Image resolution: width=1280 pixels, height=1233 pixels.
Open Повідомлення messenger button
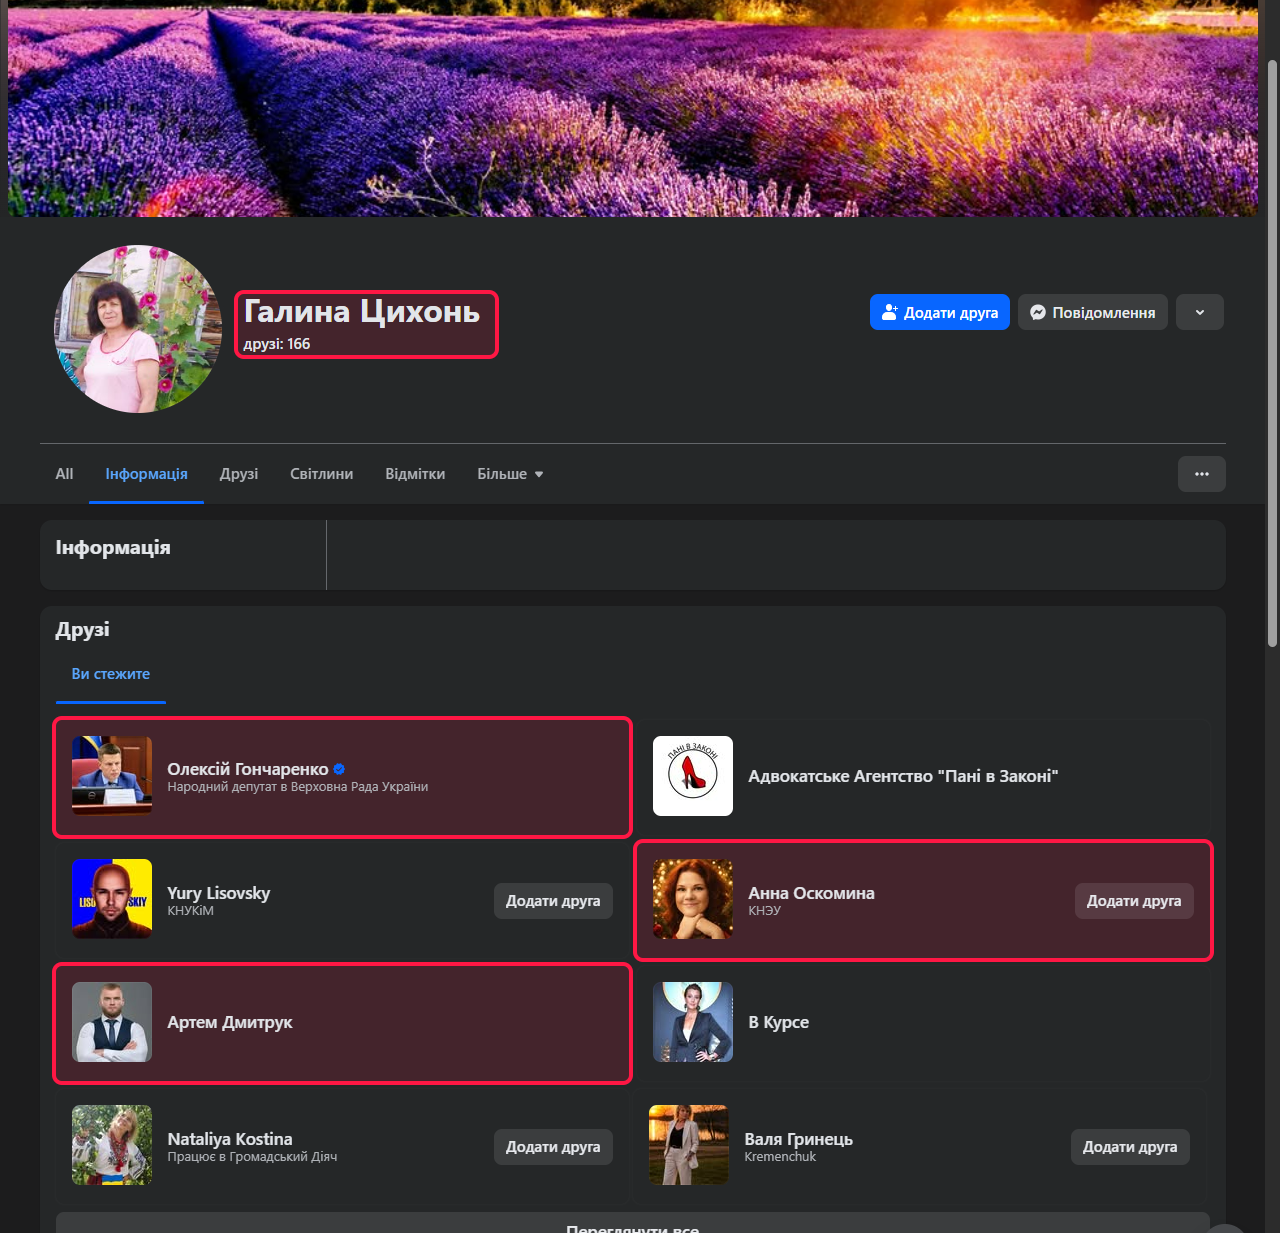(1093, 312)
